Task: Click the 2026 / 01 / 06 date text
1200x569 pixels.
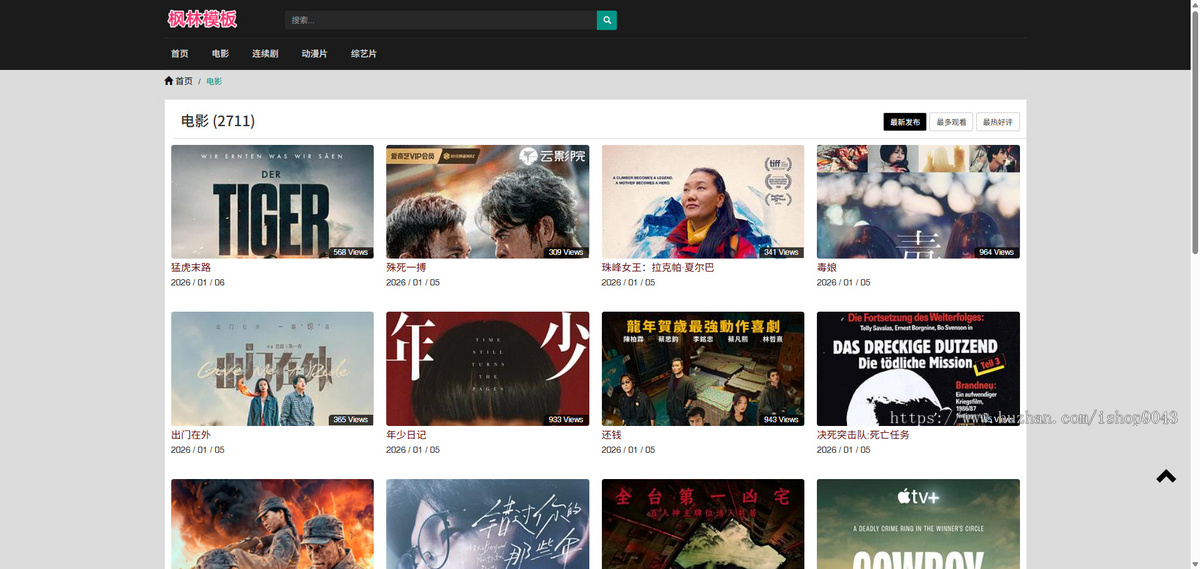Action: pyautogui.click(x=198, y=283)
